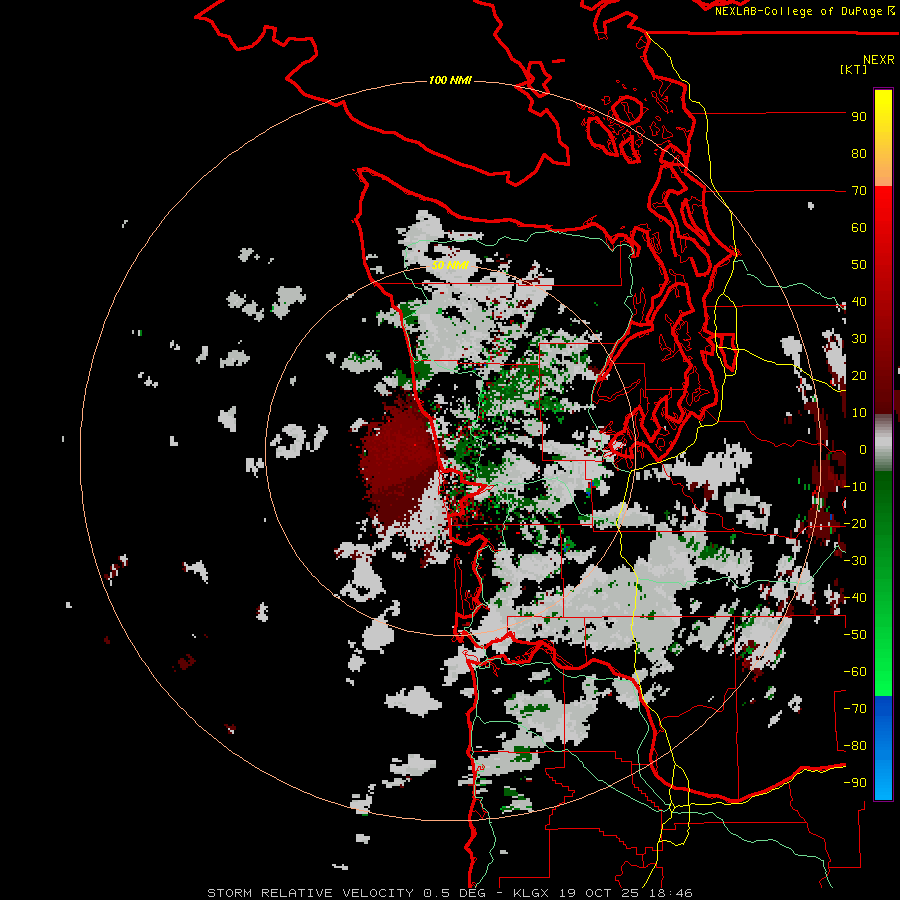Viewport: 900px width, 900px height.
Task: Select the 0 value on the velocity scale
Action: (863, 450)
